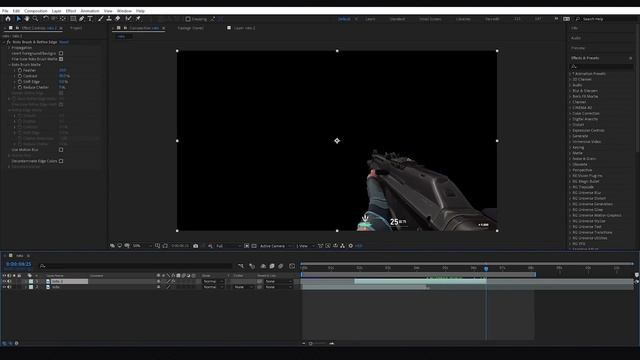
Task: Toggle Use Motion Blur checkbox
Action: pos(61,150)
